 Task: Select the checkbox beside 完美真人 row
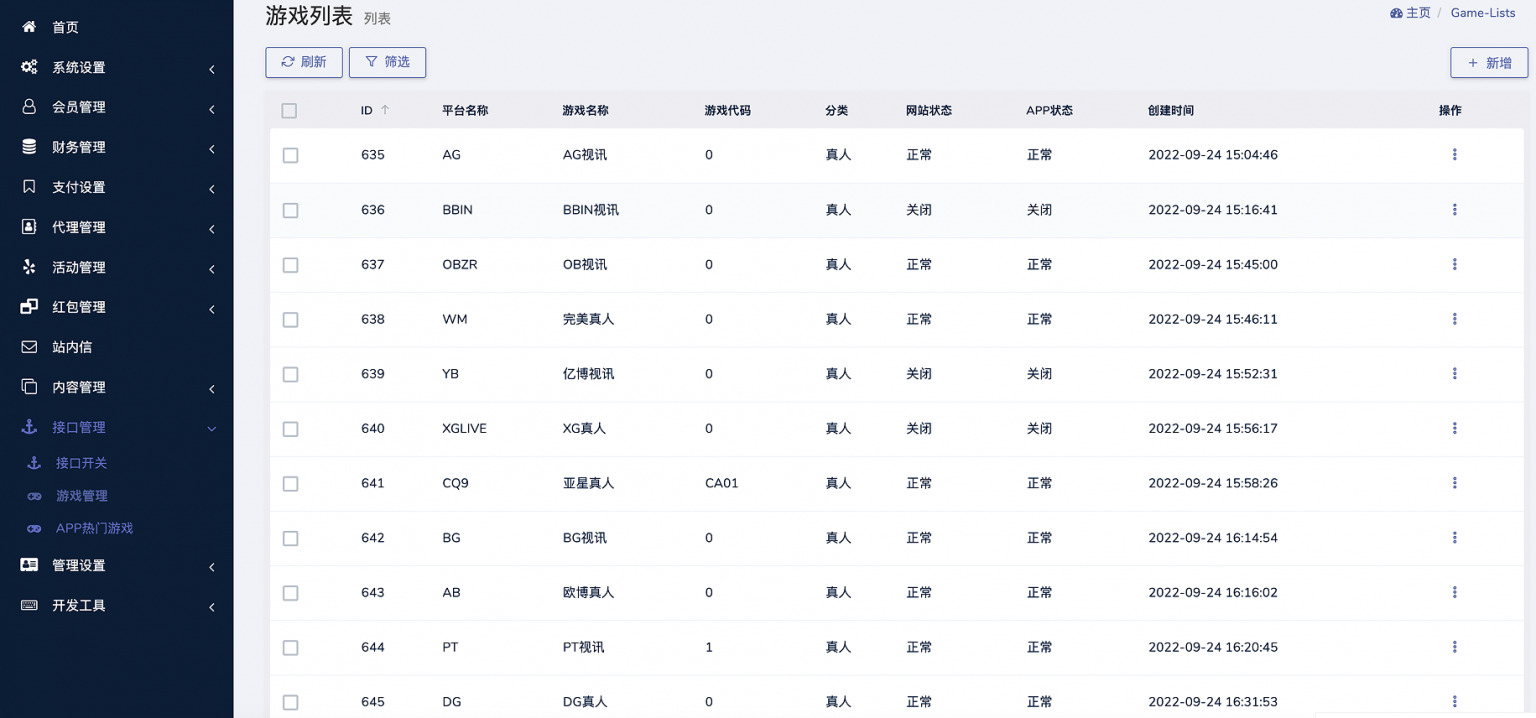290,320
